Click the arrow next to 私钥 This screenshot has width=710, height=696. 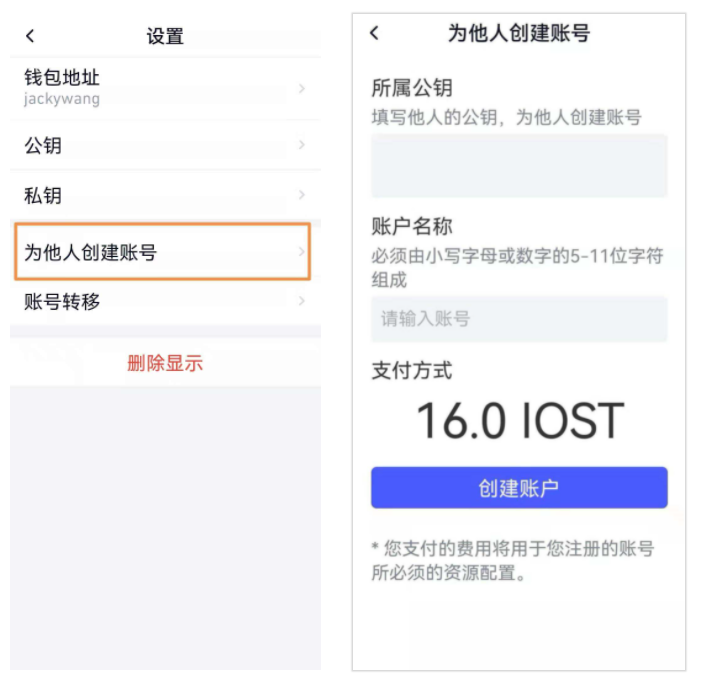click(x=302, y=195)
